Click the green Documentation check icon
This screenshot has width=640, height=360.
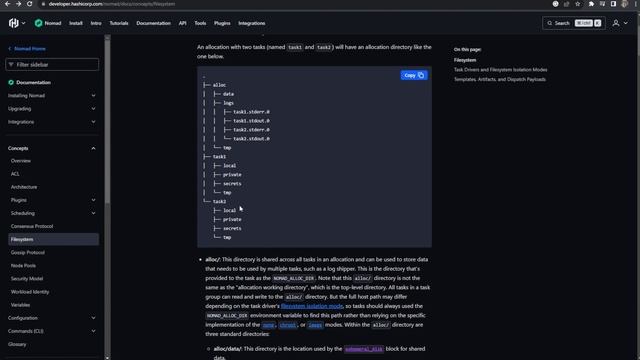(11, 82)
